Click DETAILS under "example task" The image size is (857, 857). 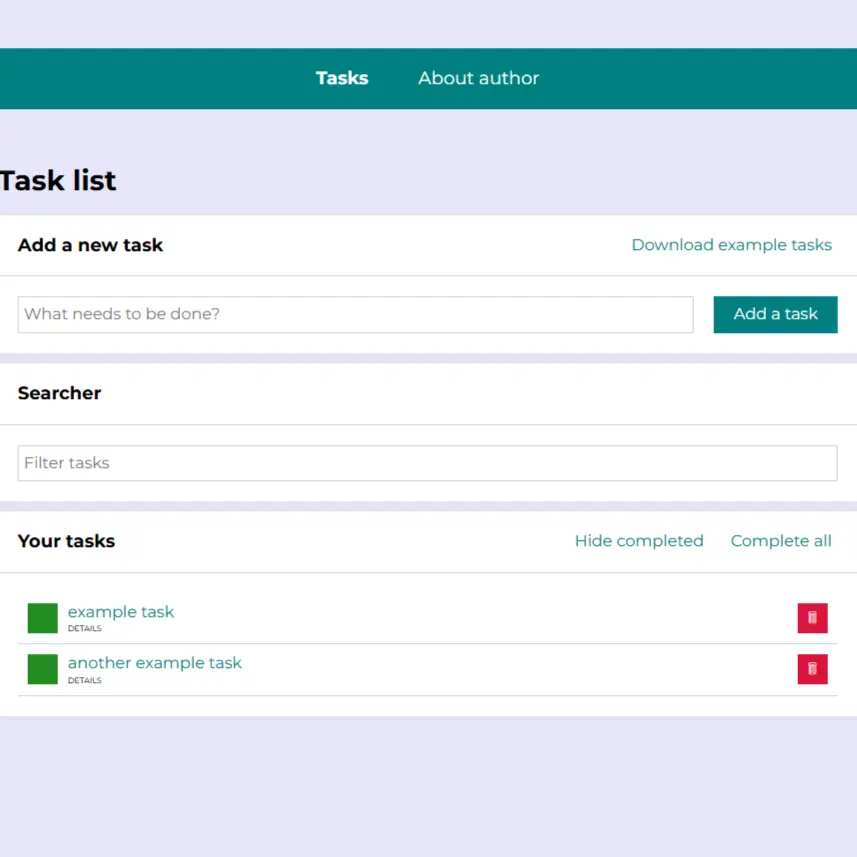[85, 629]
